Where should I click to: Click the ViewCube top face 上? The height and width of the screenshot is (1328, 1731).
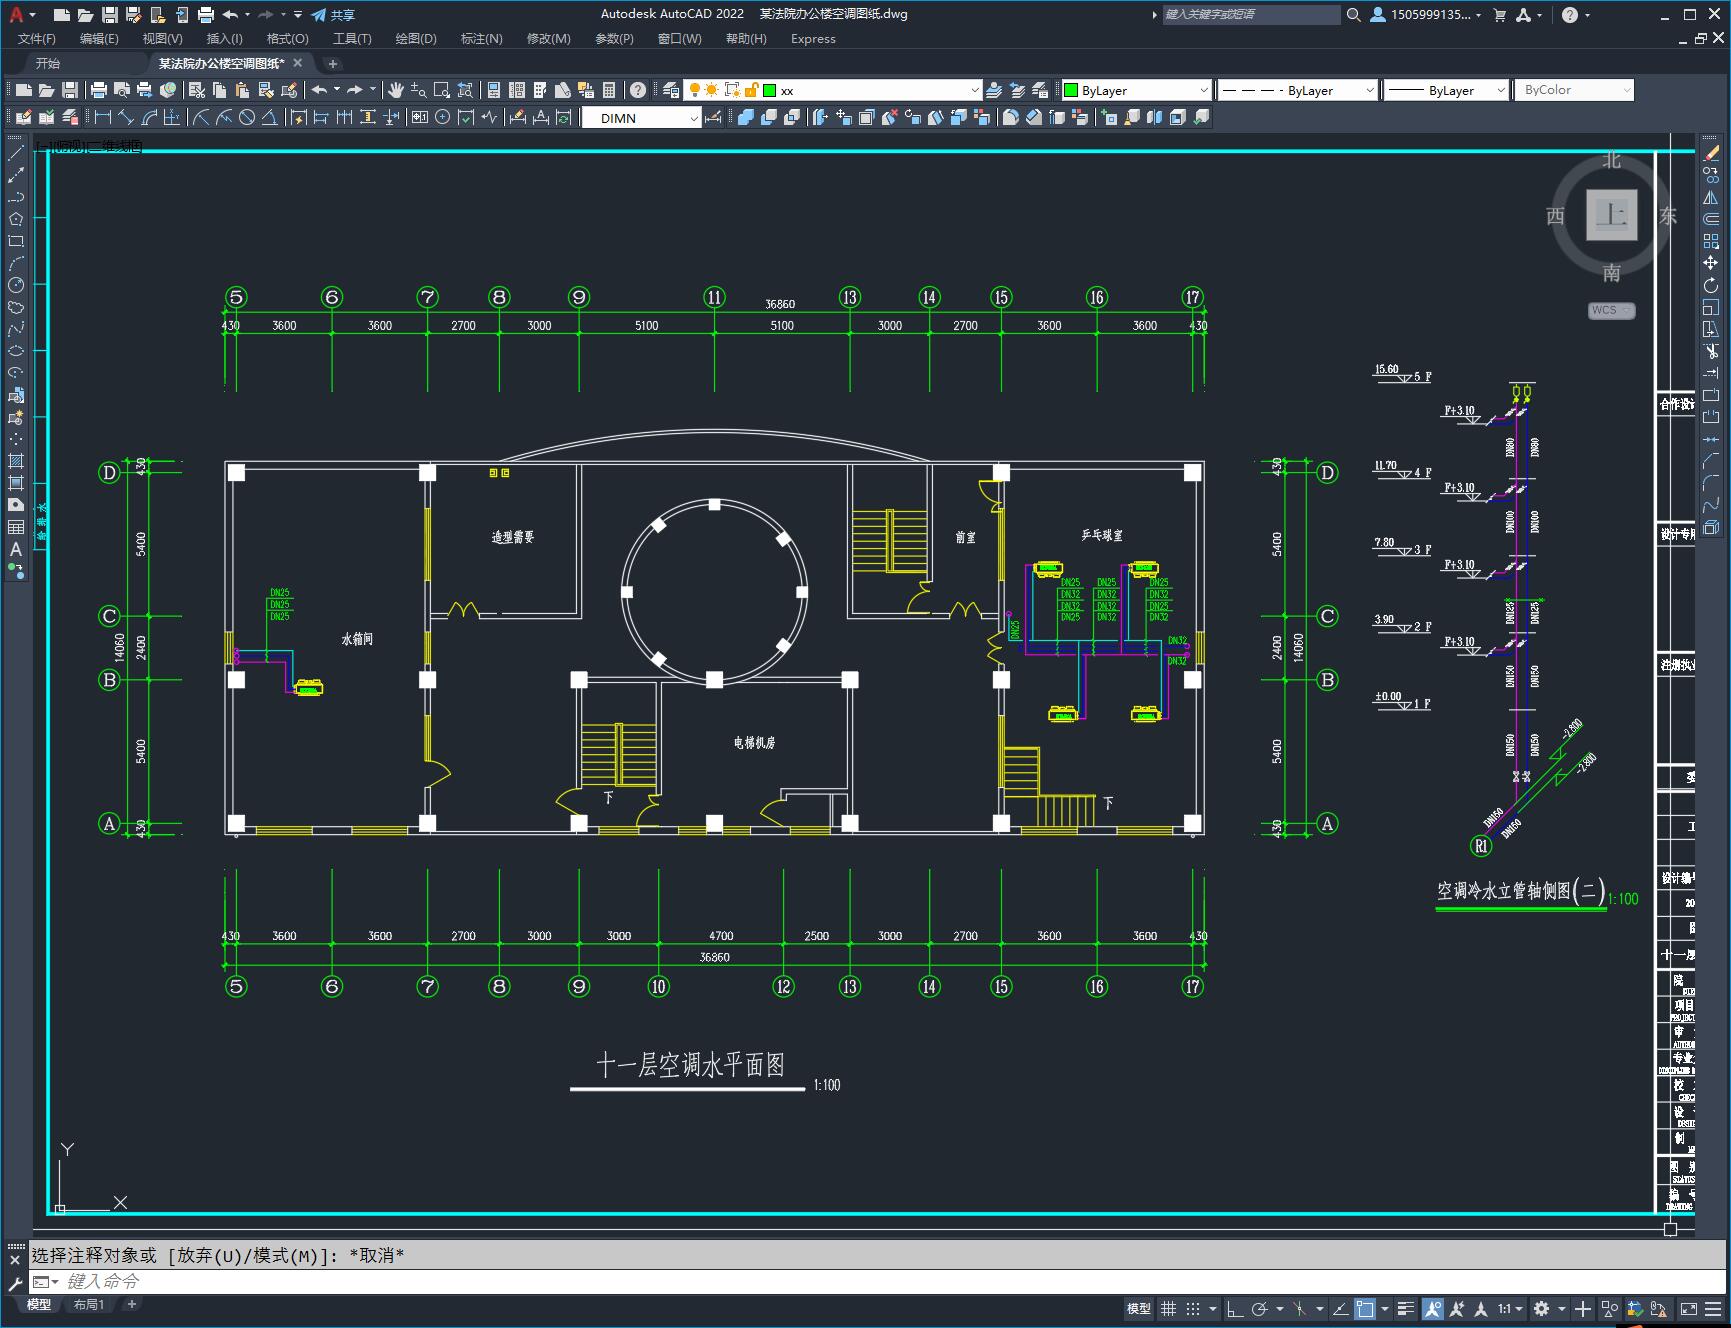[1611, 215]
